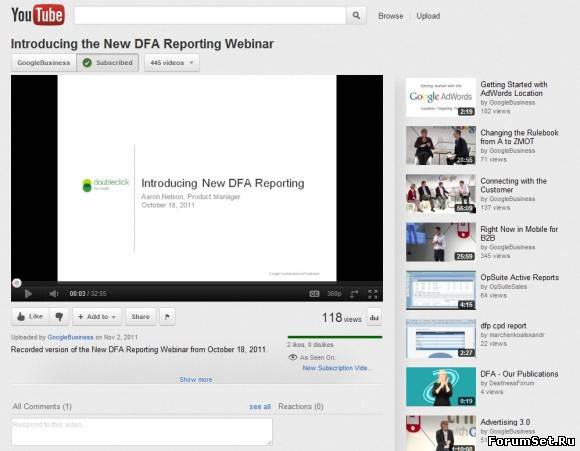Show video statistics chart icon
The width and height of the screenshot is (580, 451).
[374, 317]
